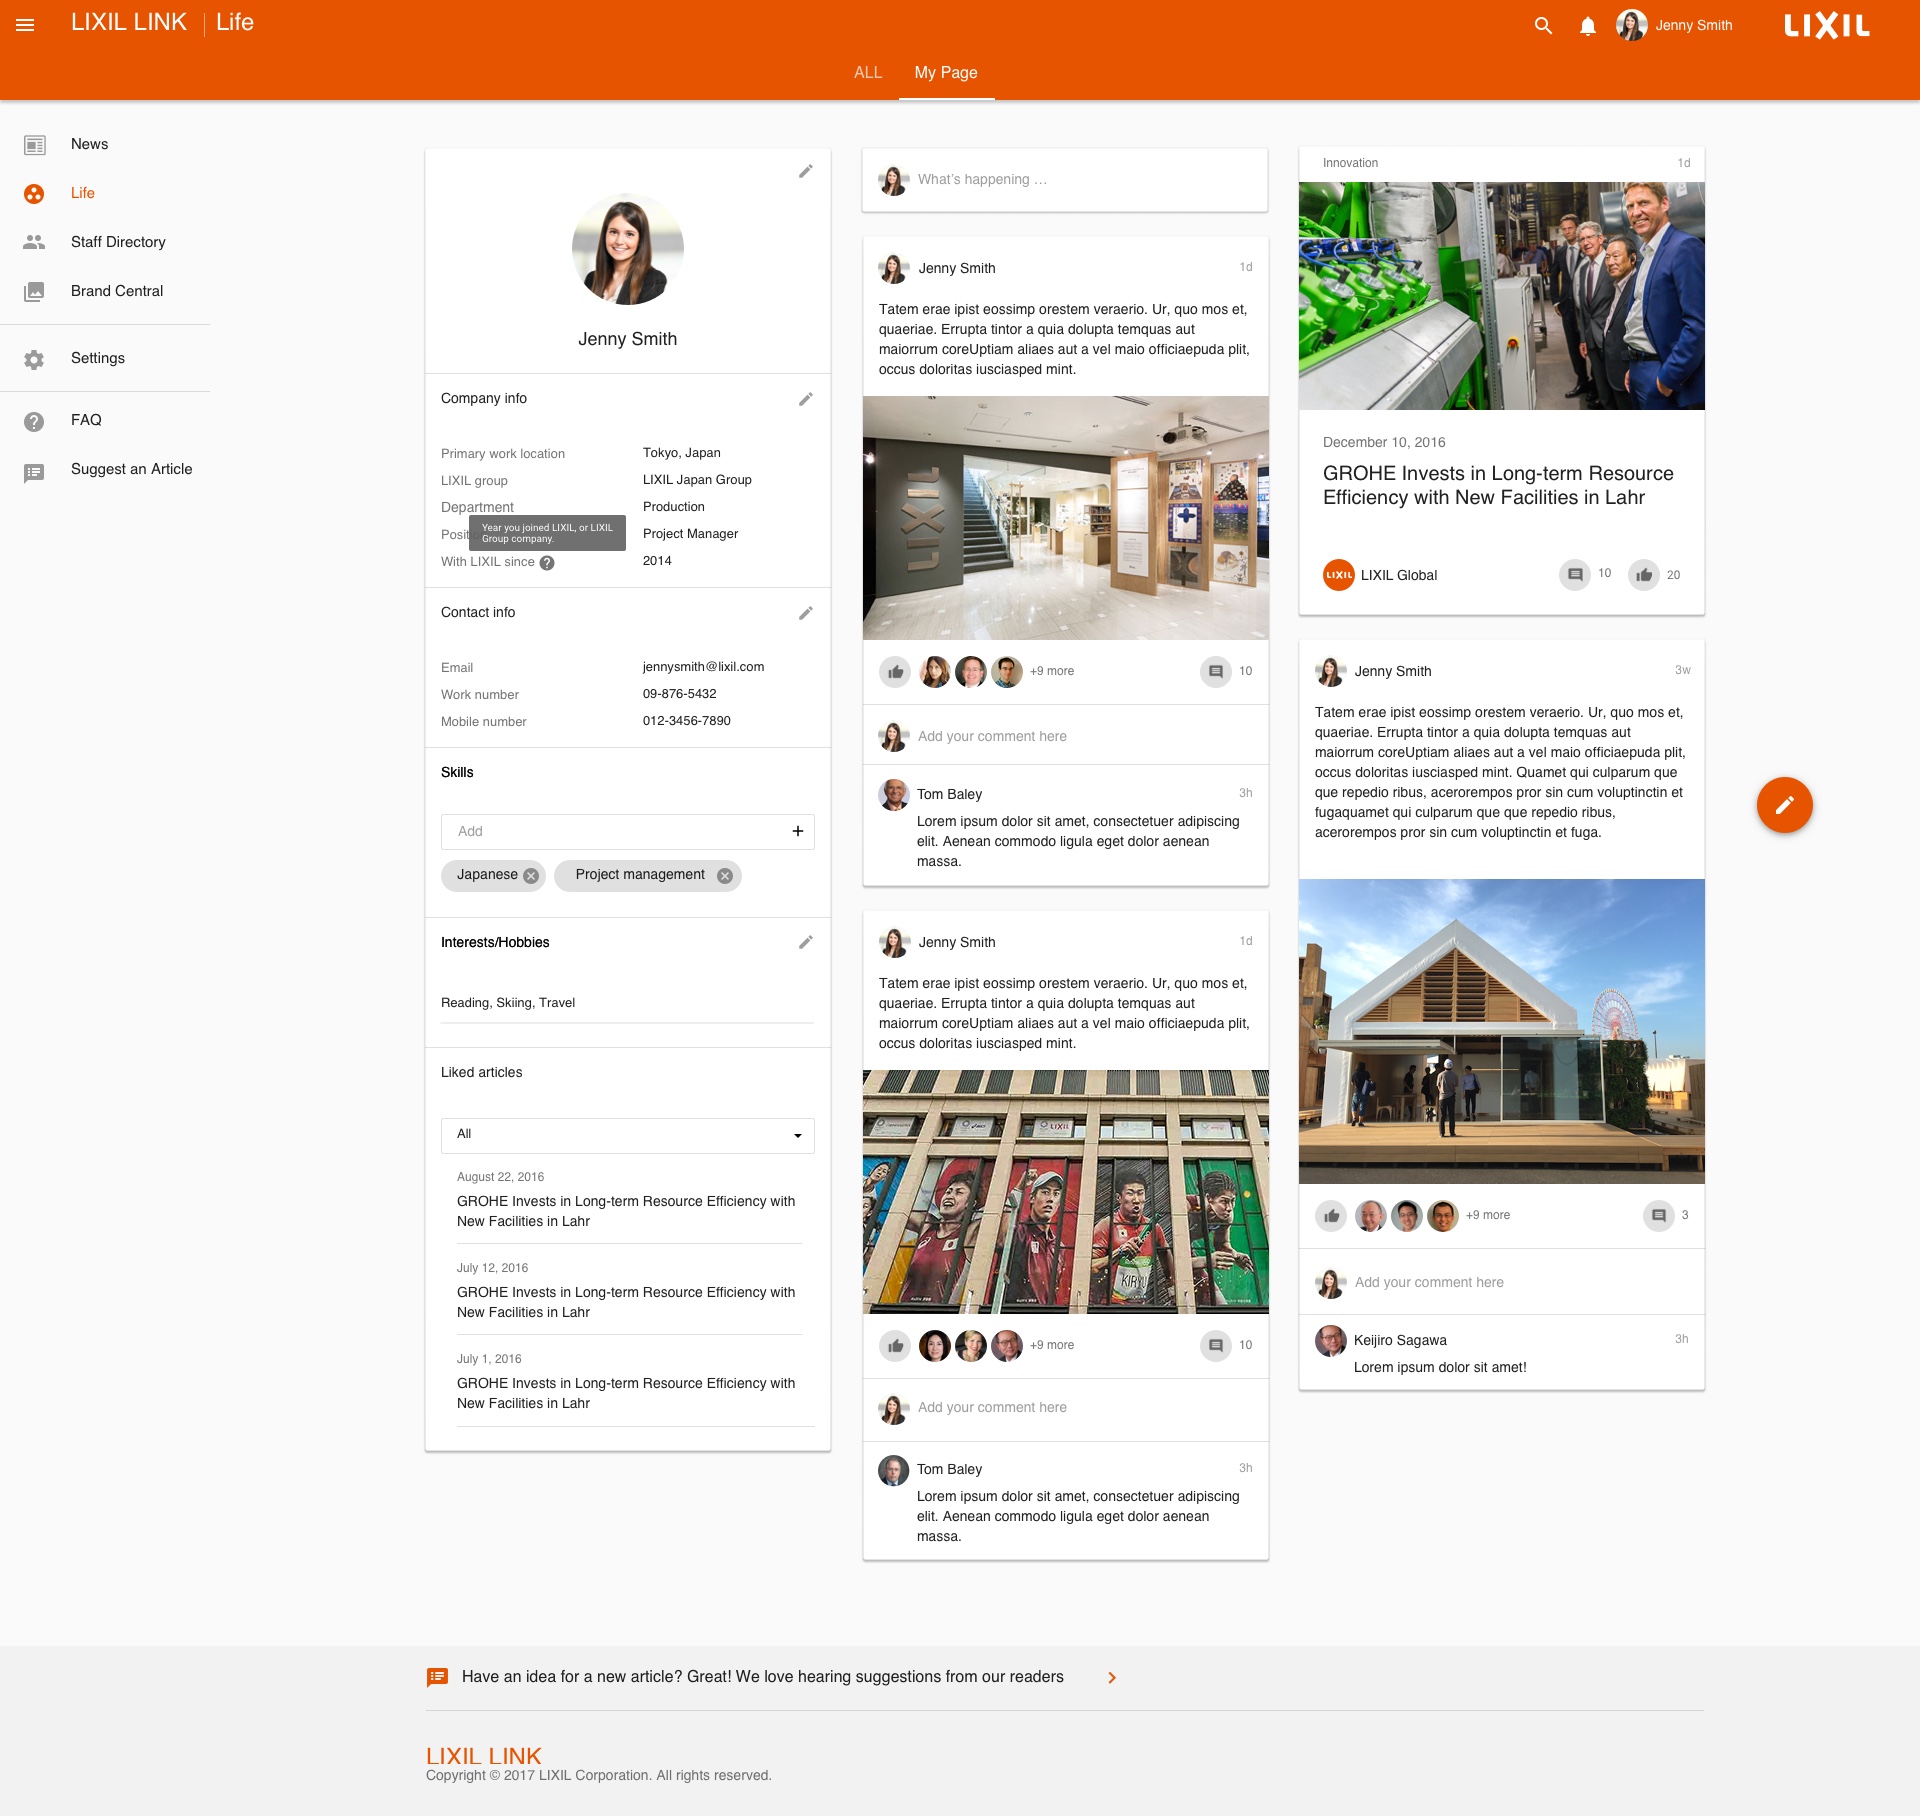Select the My Page tab
Image resolution: width=1920 pixels, height=1816 pixels.
946,72
